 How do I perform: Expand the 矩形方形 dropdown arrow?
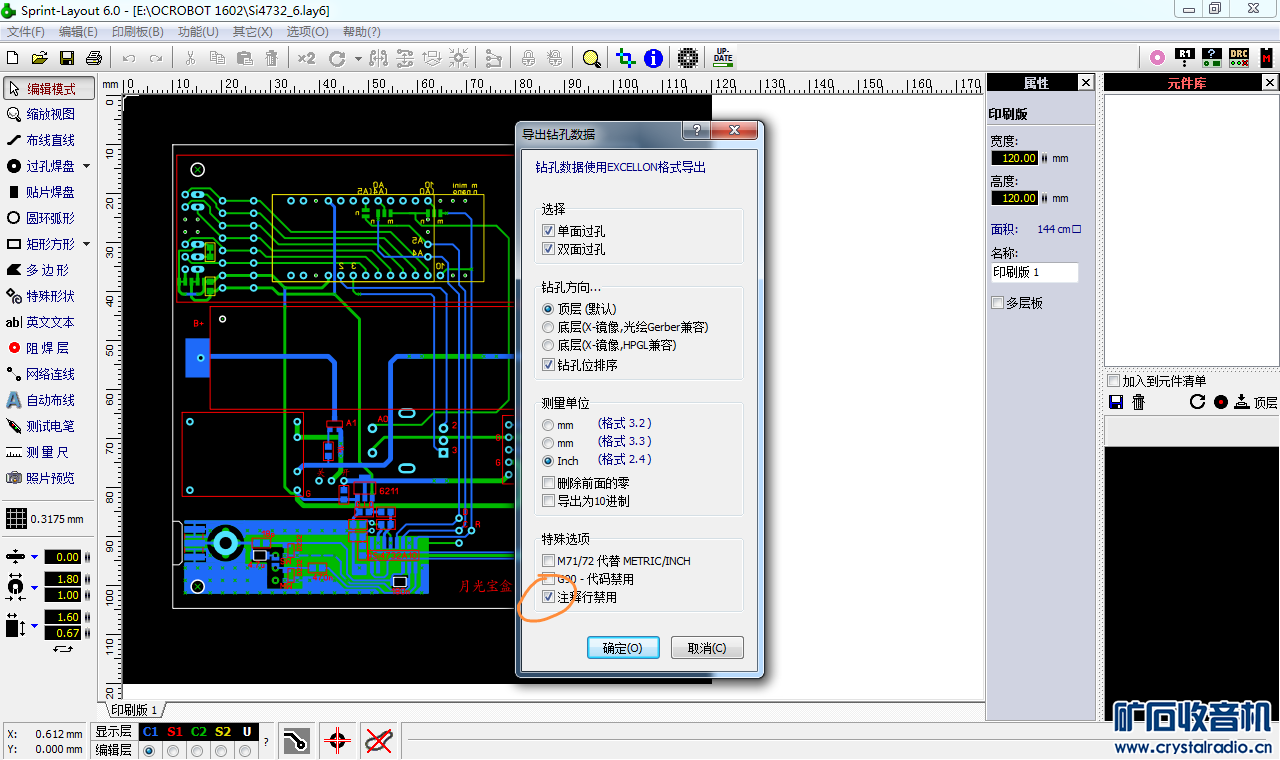pyautogui.click(x=86, y=244)
